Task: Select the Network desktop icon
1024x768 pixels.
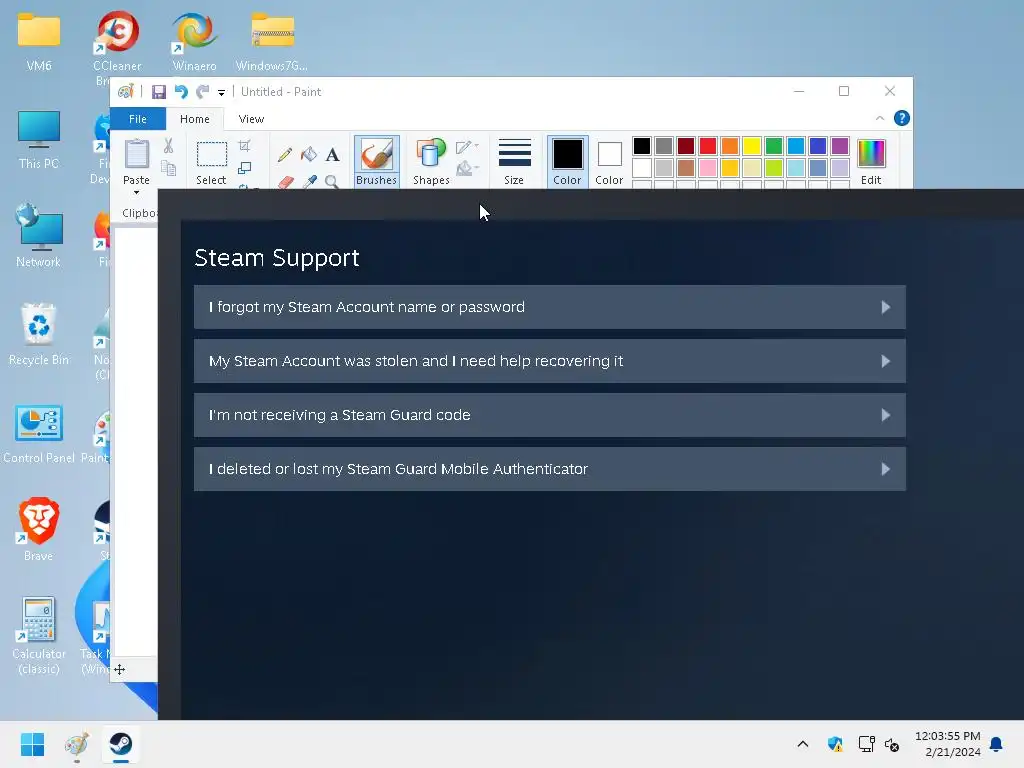Action: [39, 236]
